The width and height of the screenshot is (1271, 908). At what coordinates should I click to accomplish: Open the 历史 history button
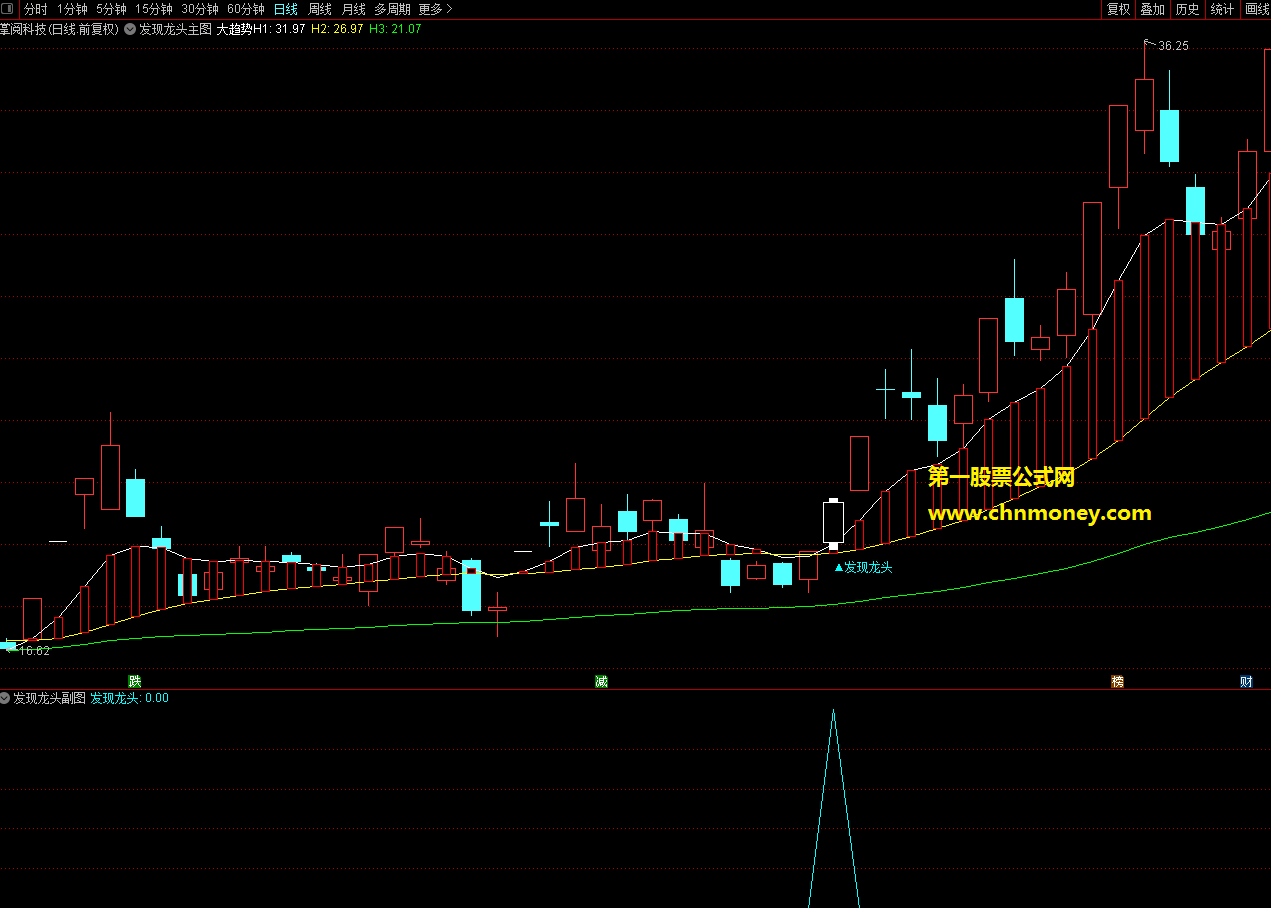click(1187, 9)
